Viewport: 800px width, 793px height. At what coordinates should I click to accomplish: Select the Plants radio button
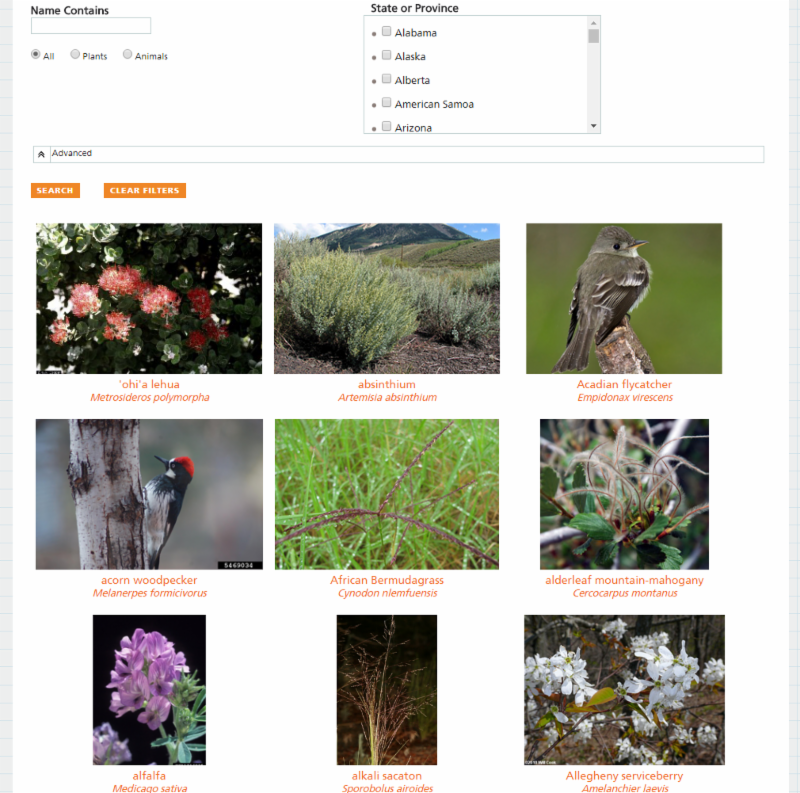tap(75, 54)
